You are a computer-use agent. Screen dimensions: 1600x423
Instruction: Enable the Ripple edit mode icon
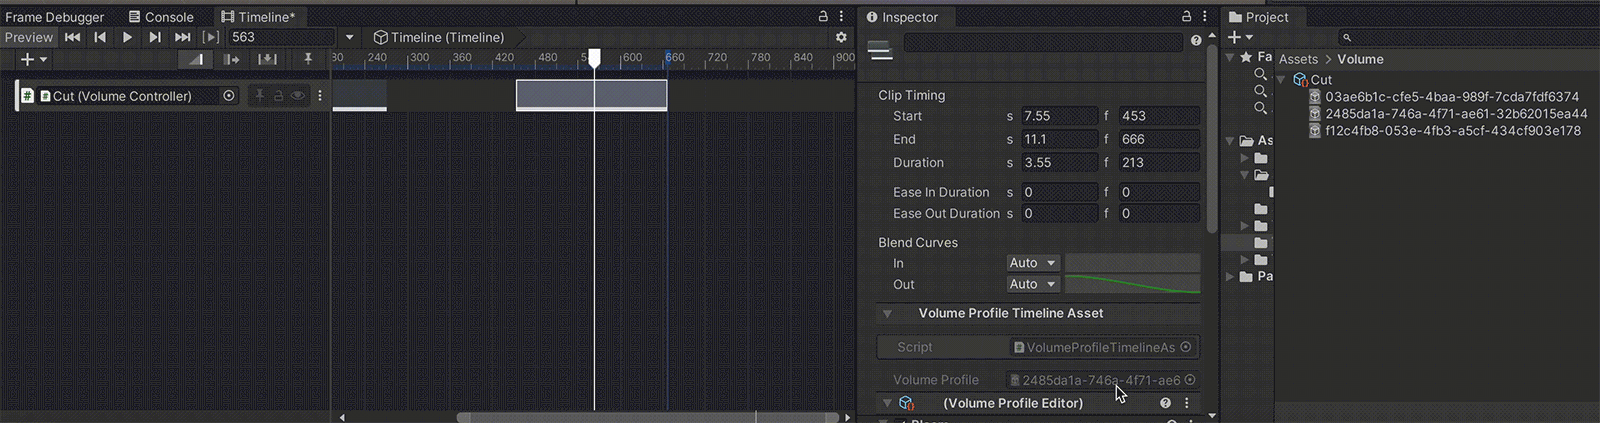click(231, 59)
